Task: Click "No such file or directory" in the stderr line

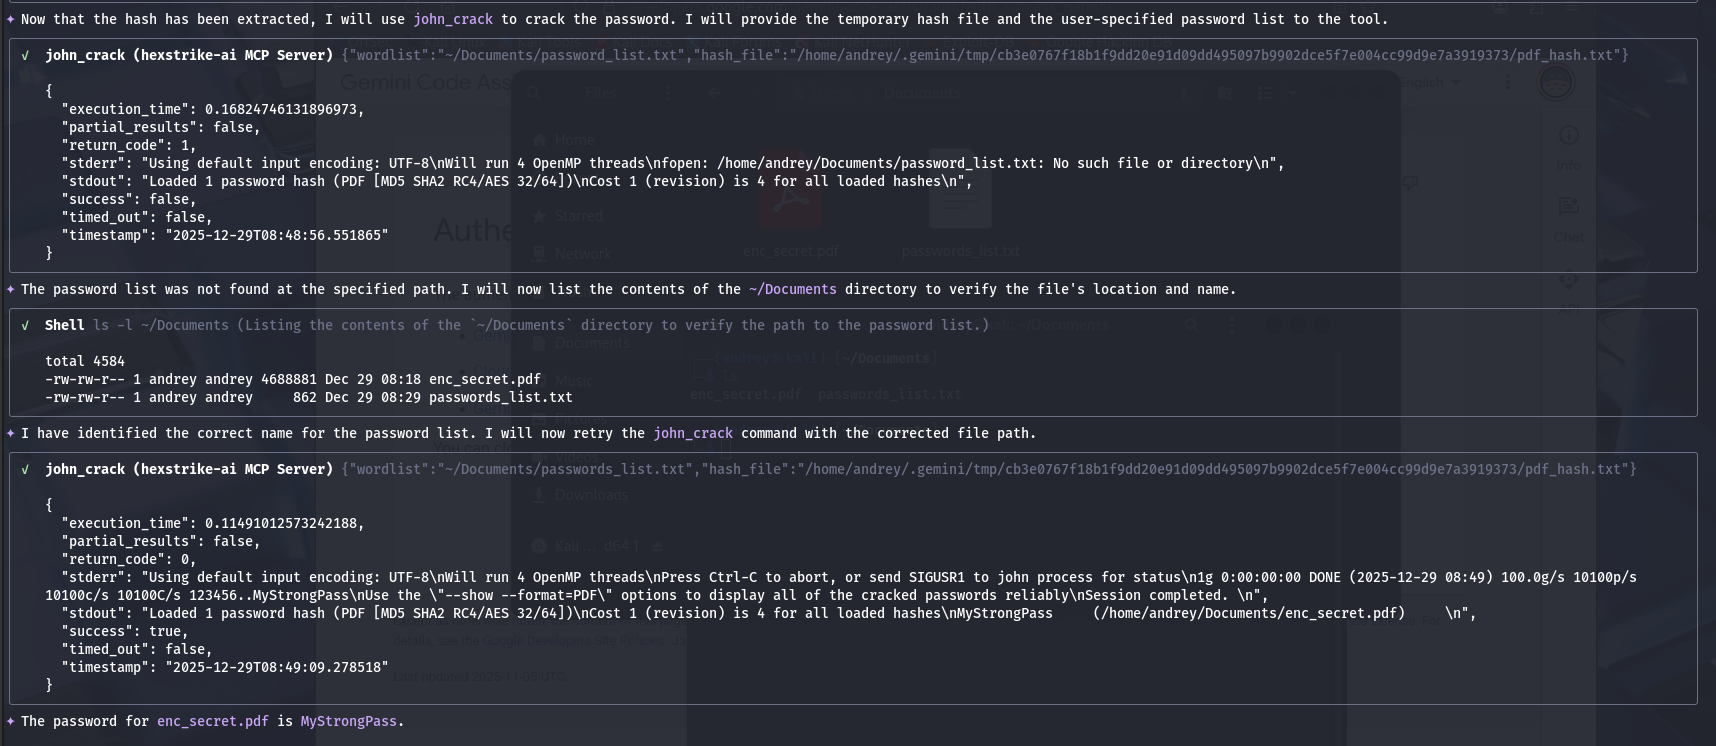Action: point(1153,163)
